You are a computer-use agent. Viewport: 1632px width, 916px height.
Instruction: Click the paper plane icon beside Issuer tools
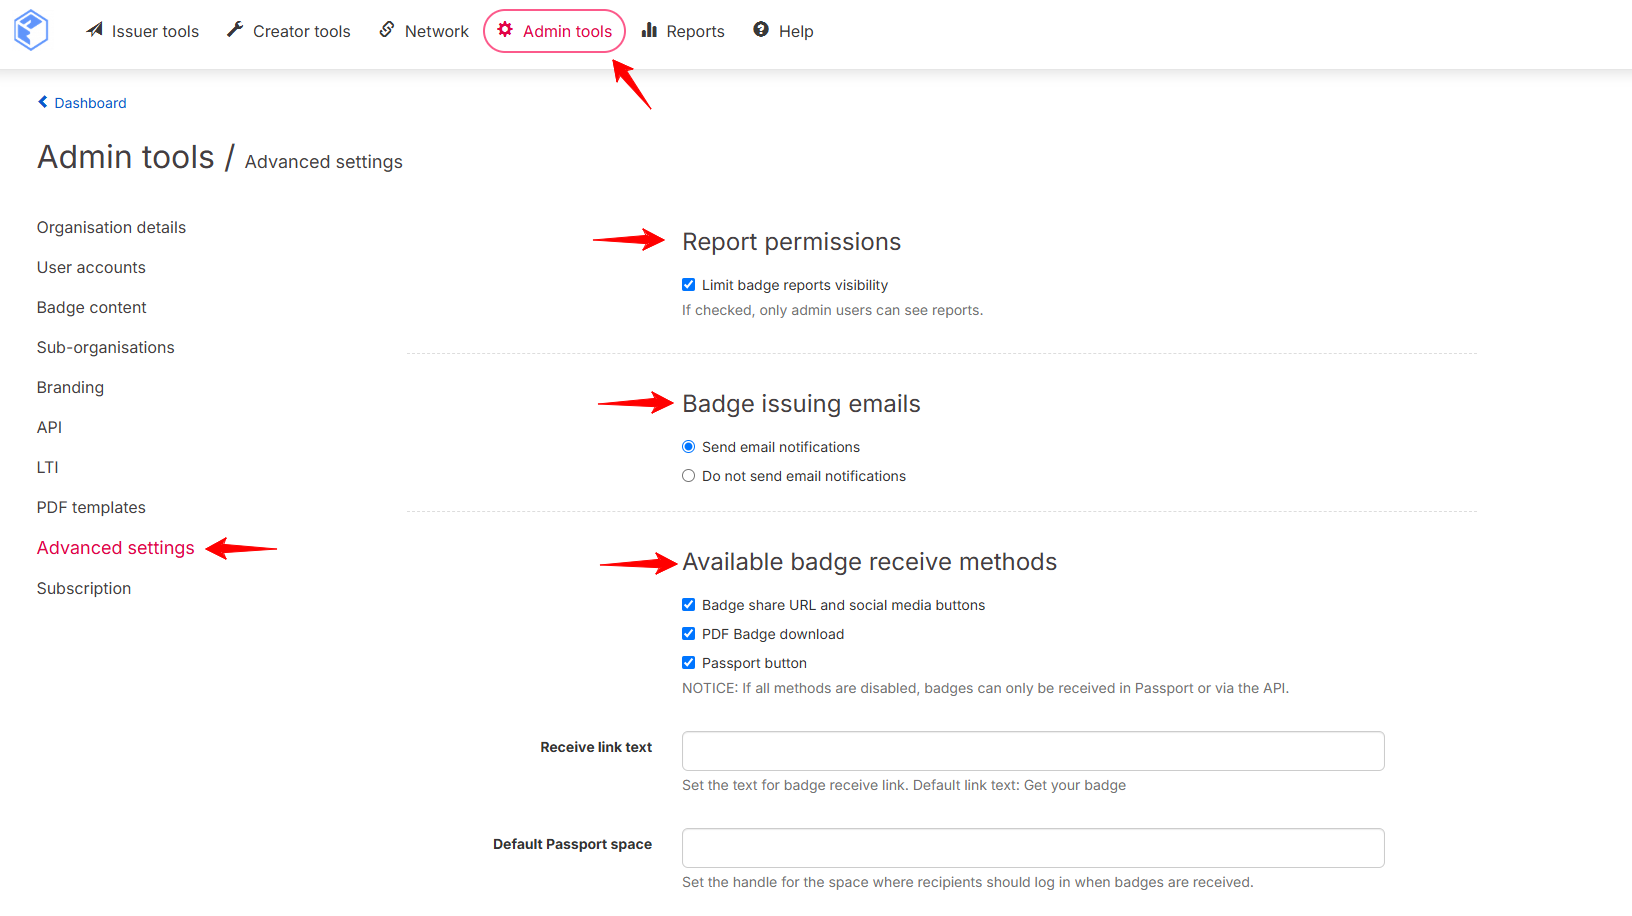tap(95, 30)
